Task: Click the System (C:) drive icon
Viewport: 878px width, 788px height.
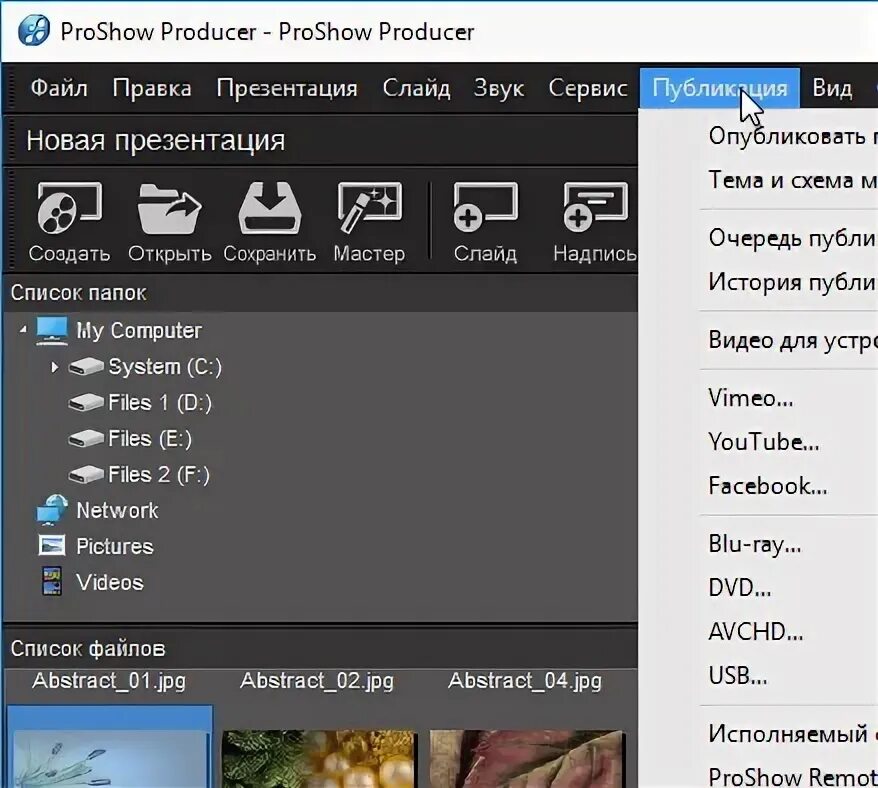Action: coord(86,367)
